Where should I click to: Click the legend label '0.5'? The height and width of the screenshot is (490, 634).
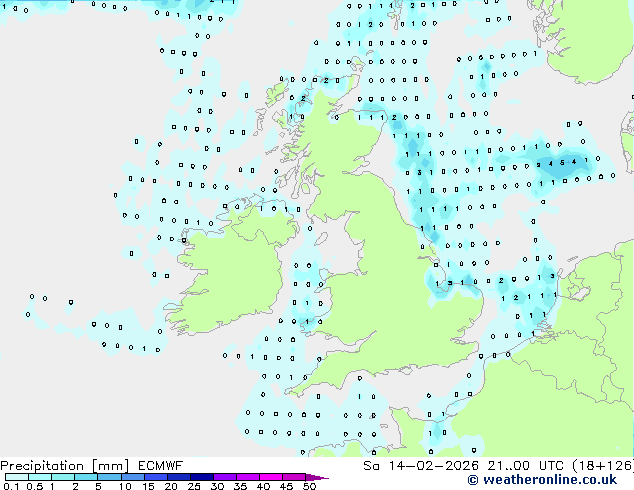pos(35,486)
